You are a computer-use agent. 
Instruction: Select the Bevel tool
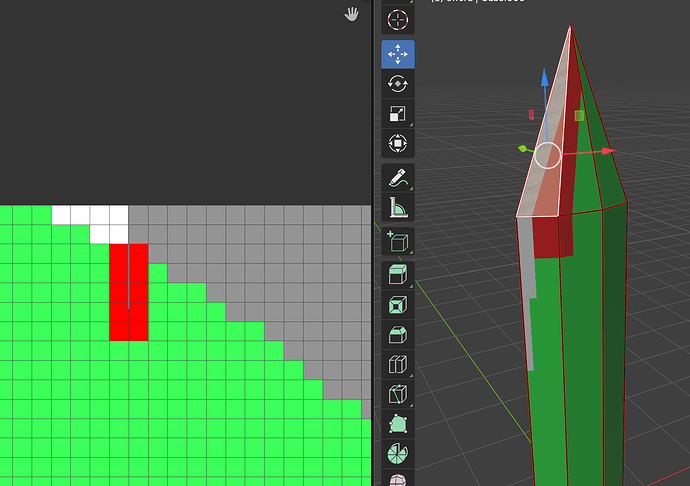pos(398,335)
